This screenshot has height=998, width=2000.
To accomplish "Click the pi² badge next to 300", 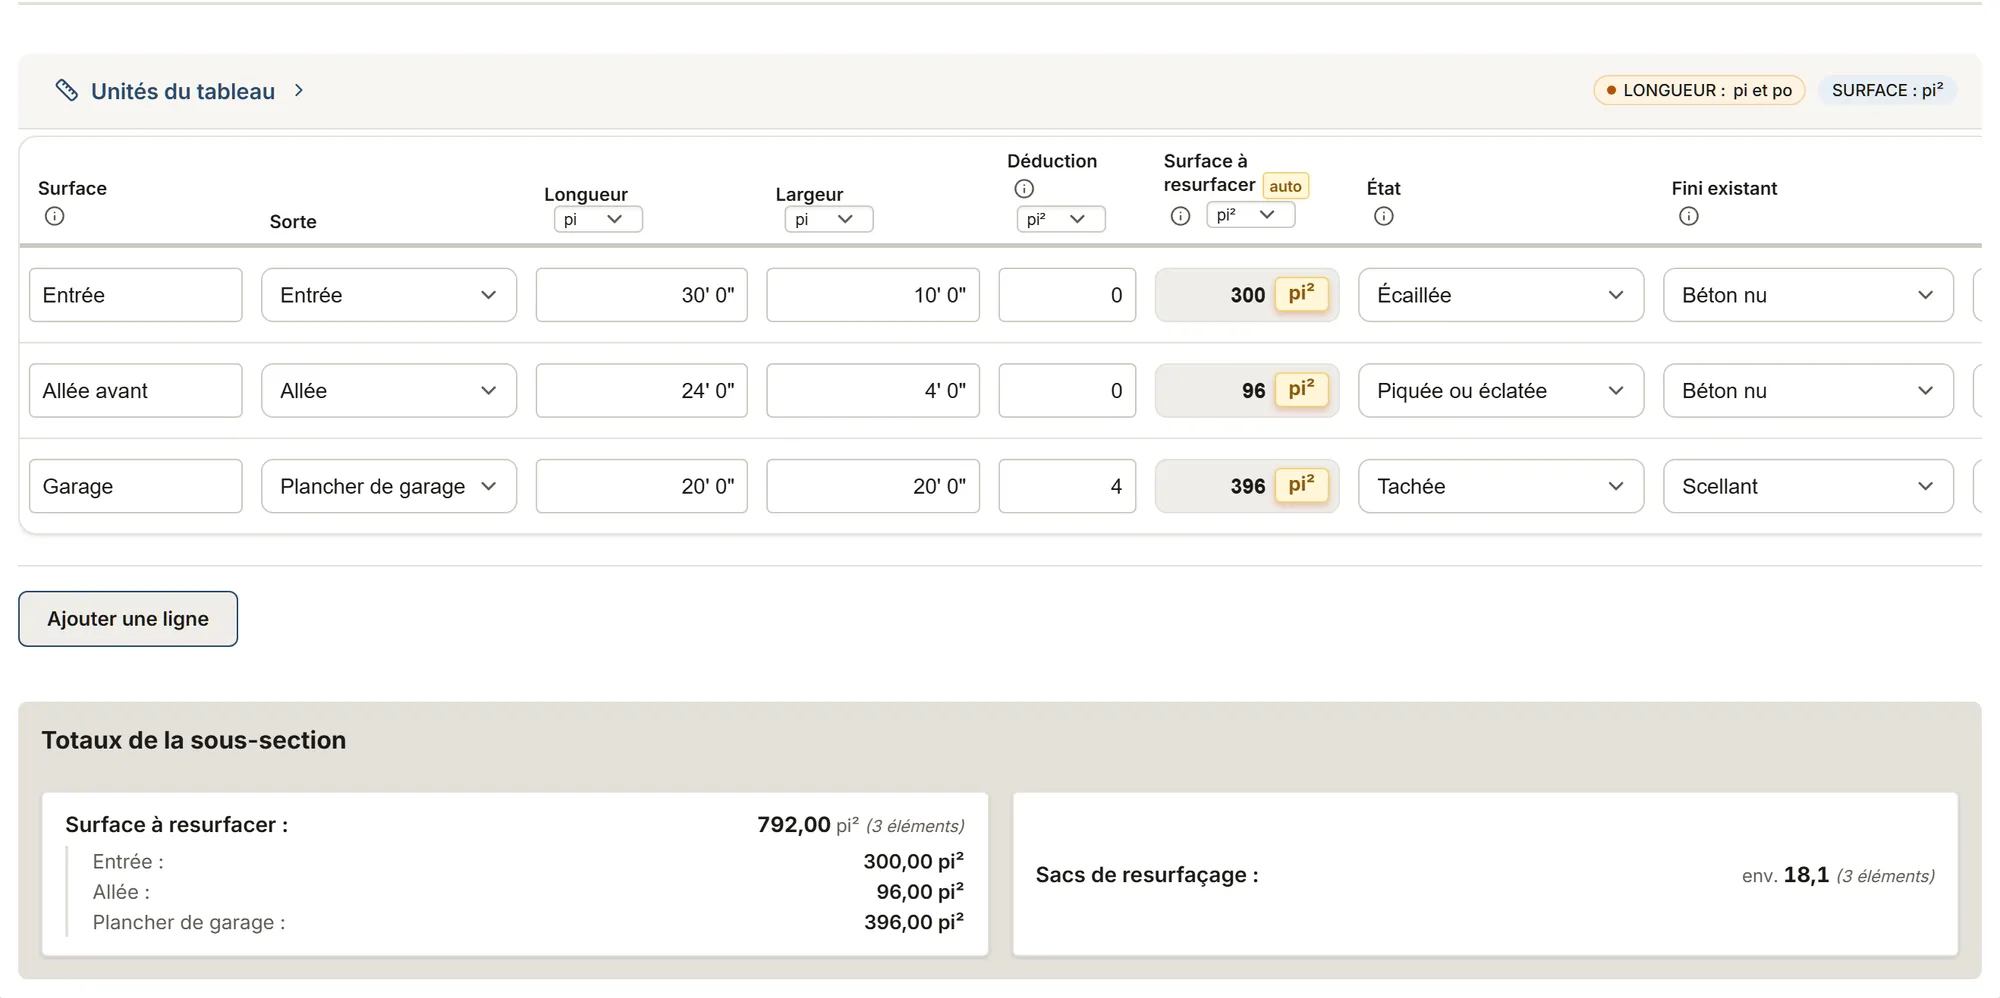I will point(1302,294).
